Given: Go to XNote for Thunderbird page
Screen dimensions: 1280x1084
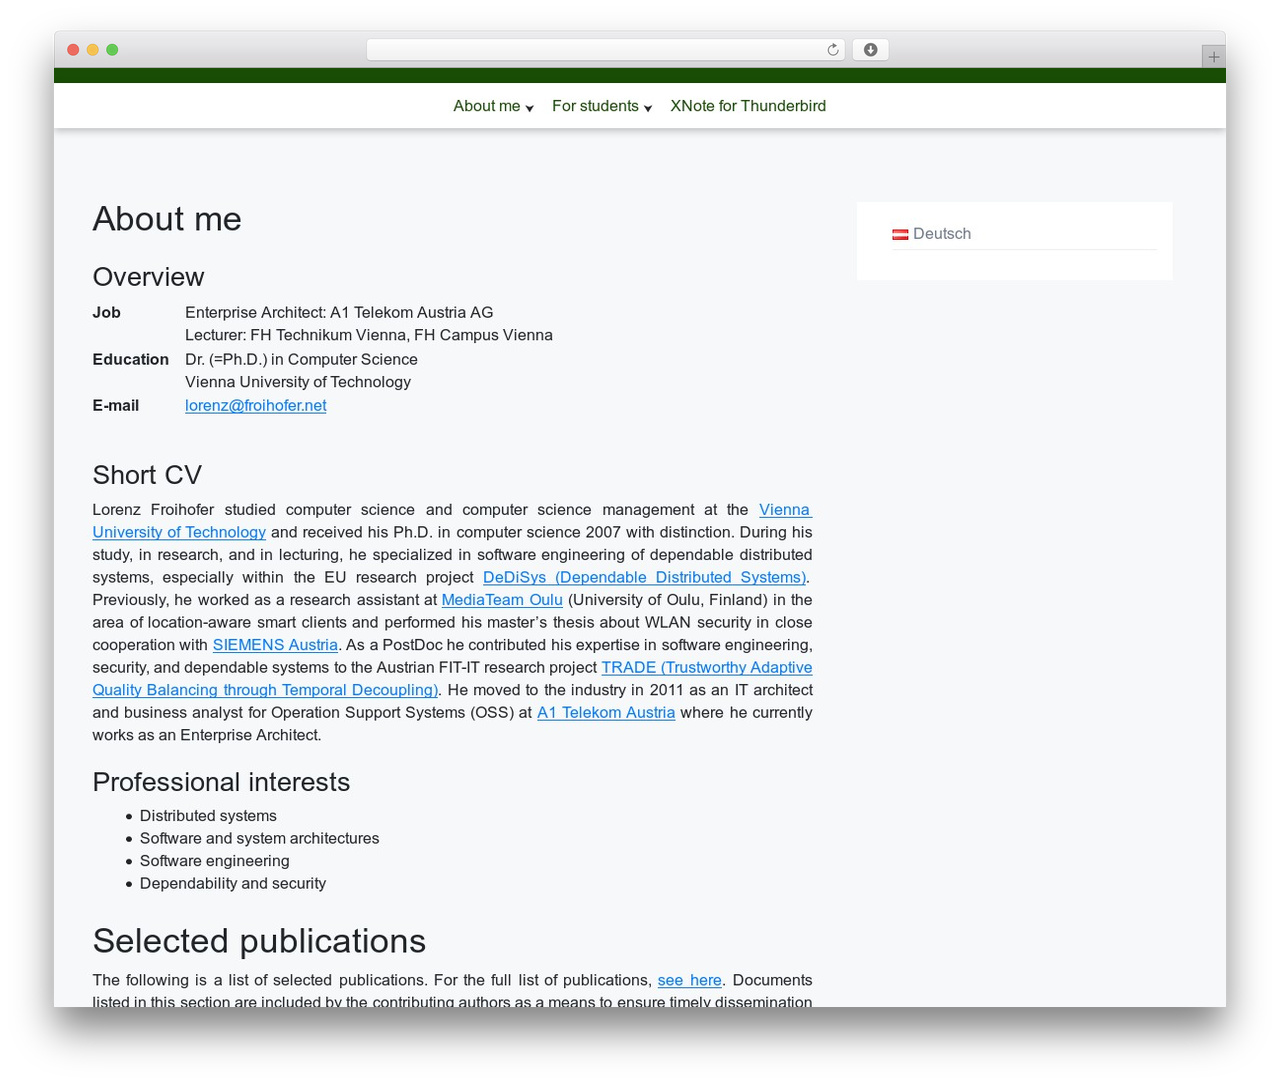Looking at the screenshot, I should click(x=748, y=106).
